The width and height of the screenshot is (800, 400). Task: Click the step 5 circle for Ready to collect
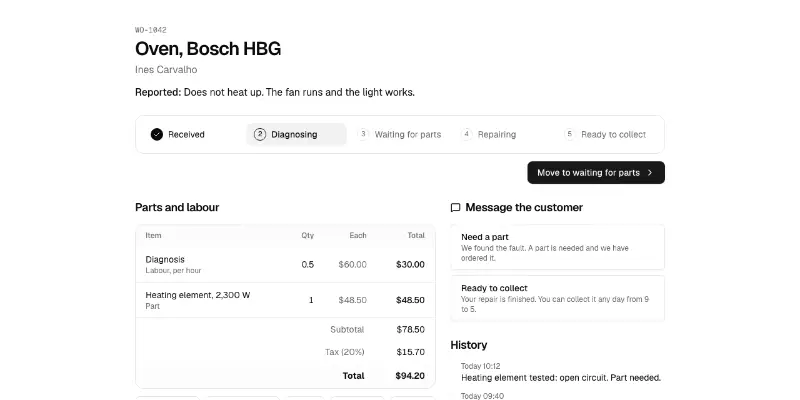(x=570, y=134)
